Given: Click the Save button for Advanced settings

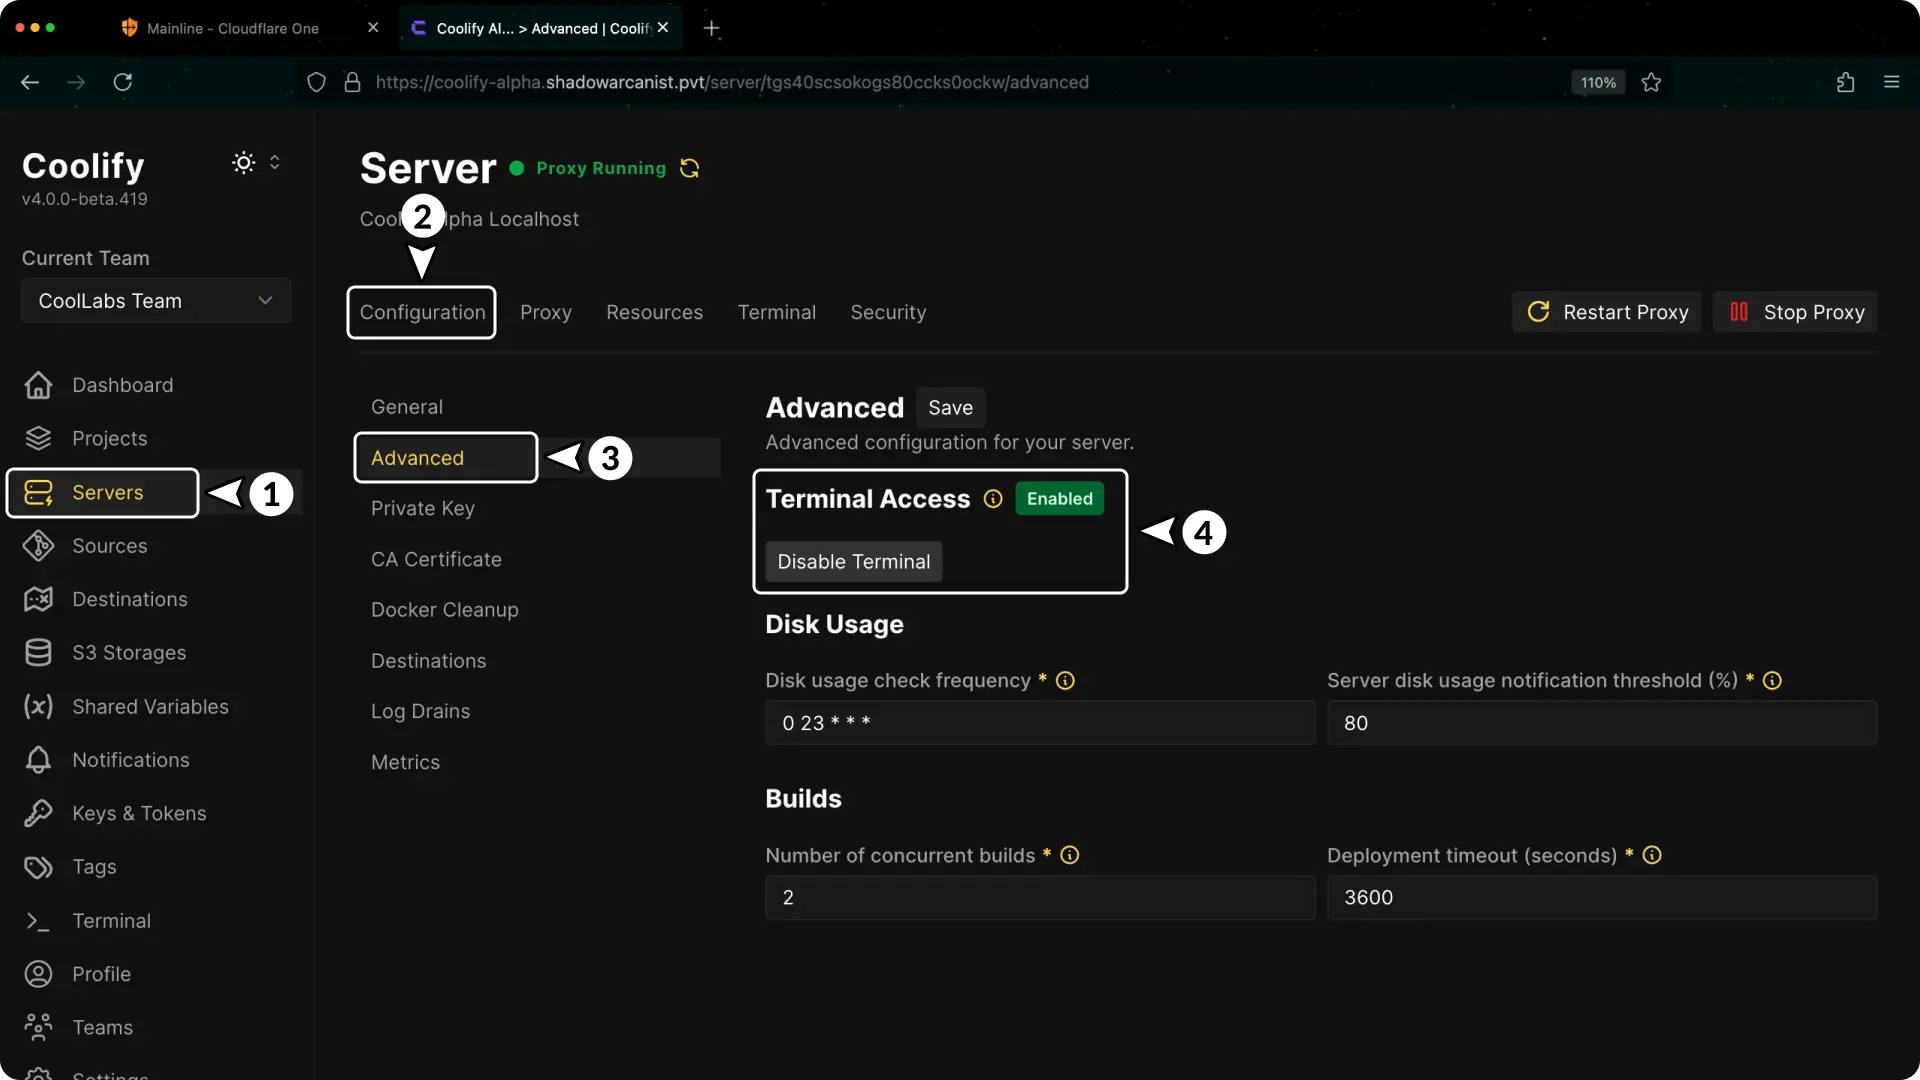Looking at the screenshot, I should (x=951, y=407).
